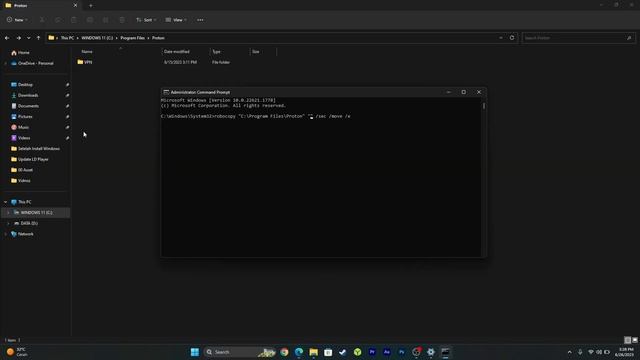Screen dimensions: 640x360
Task: Open the Update LD Player folder
Action: (33, 159)
